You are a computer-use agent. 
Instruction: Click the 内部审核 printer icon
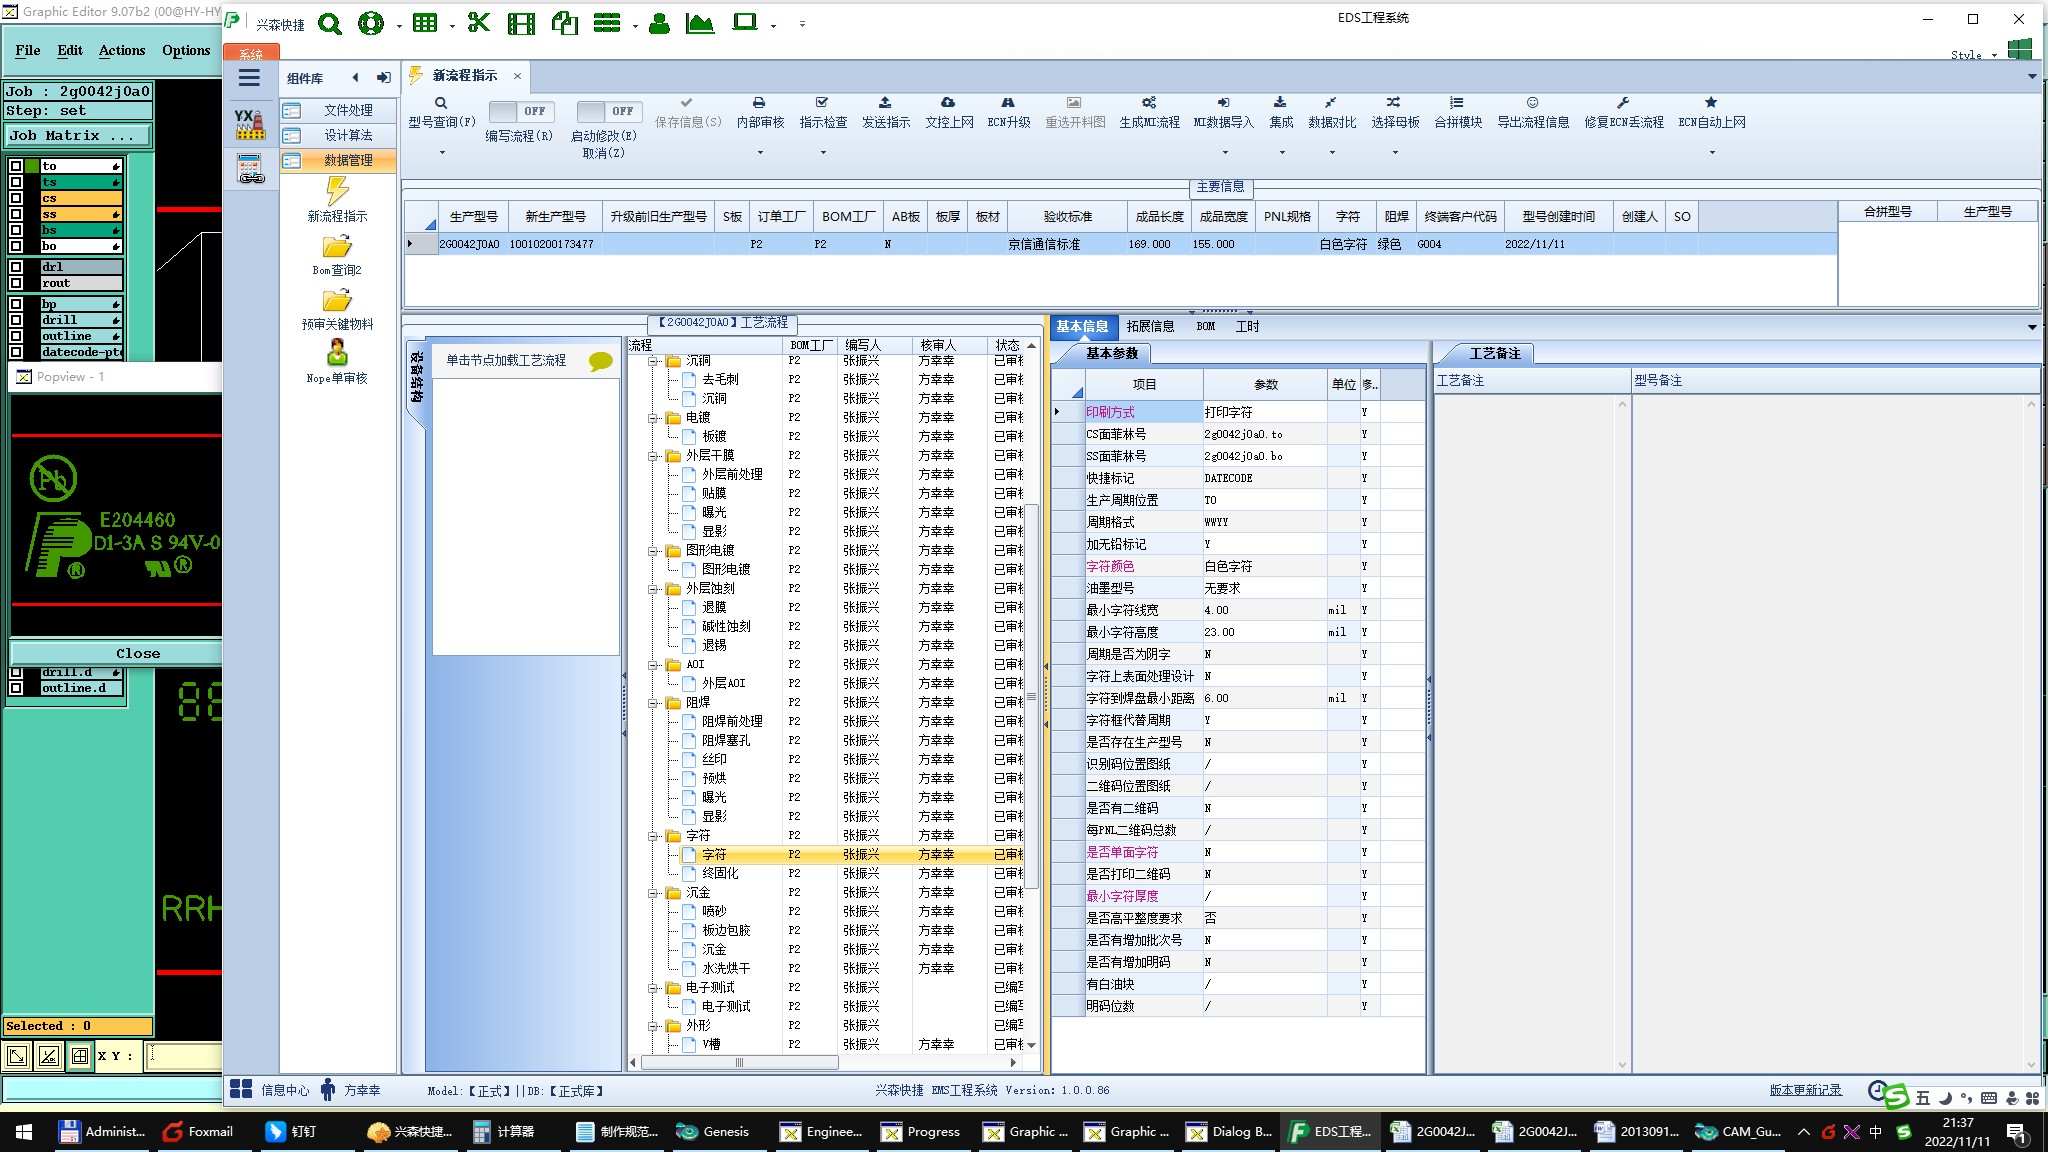point(759,103)
